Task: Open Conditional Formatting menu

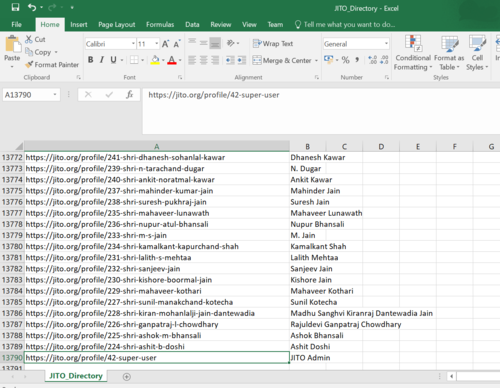Action: (413, 53)
